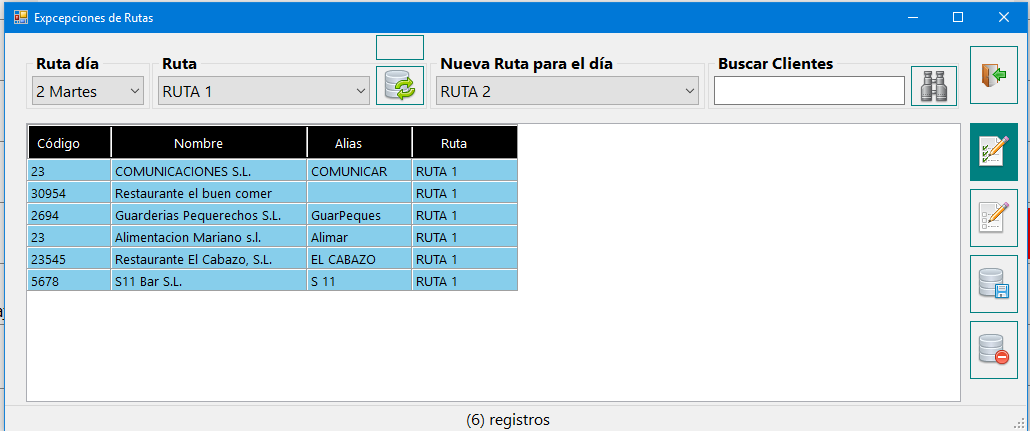Select the S11 Bar S.L. row
The height and width of the screenshot is (431, 1030).
coord(272,281)
